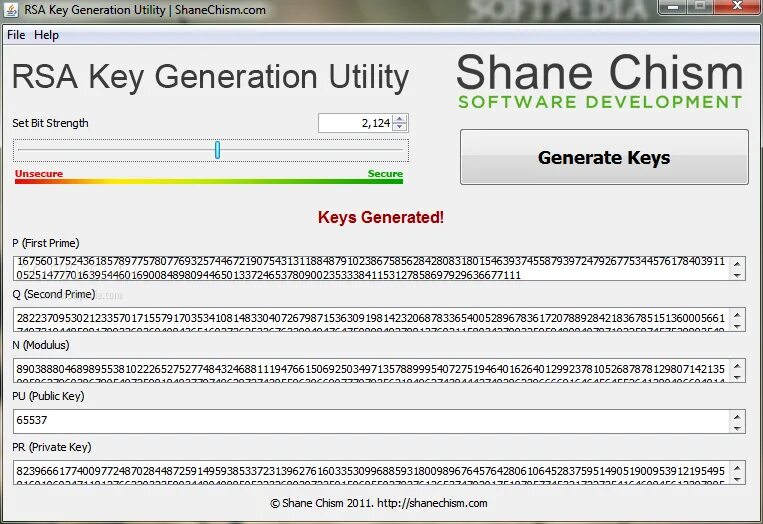Click PU (Public Key) scrollbar down arrow
Screen dimensions: 763x524
pos(737,428)
